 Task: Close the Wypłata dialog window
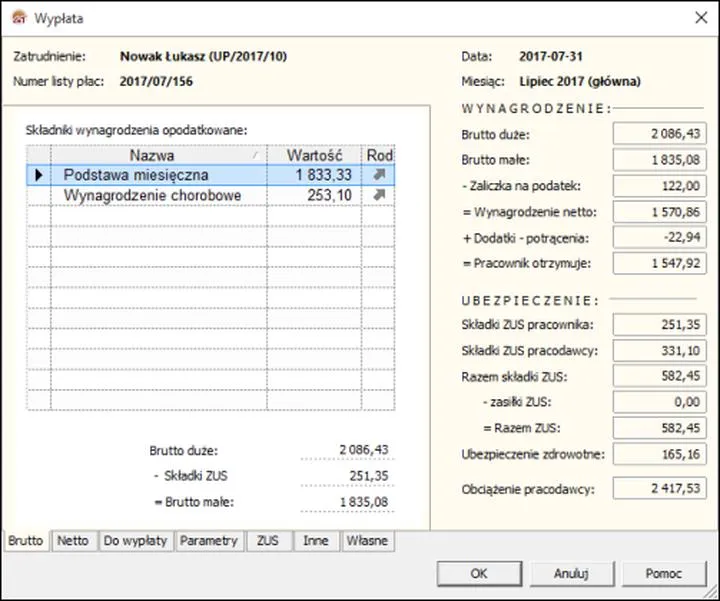[x=696, y=18]
